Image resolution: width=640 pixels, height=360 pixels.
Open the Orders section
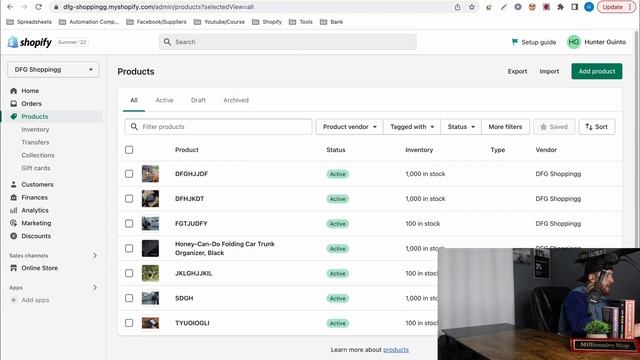[31, 104]
